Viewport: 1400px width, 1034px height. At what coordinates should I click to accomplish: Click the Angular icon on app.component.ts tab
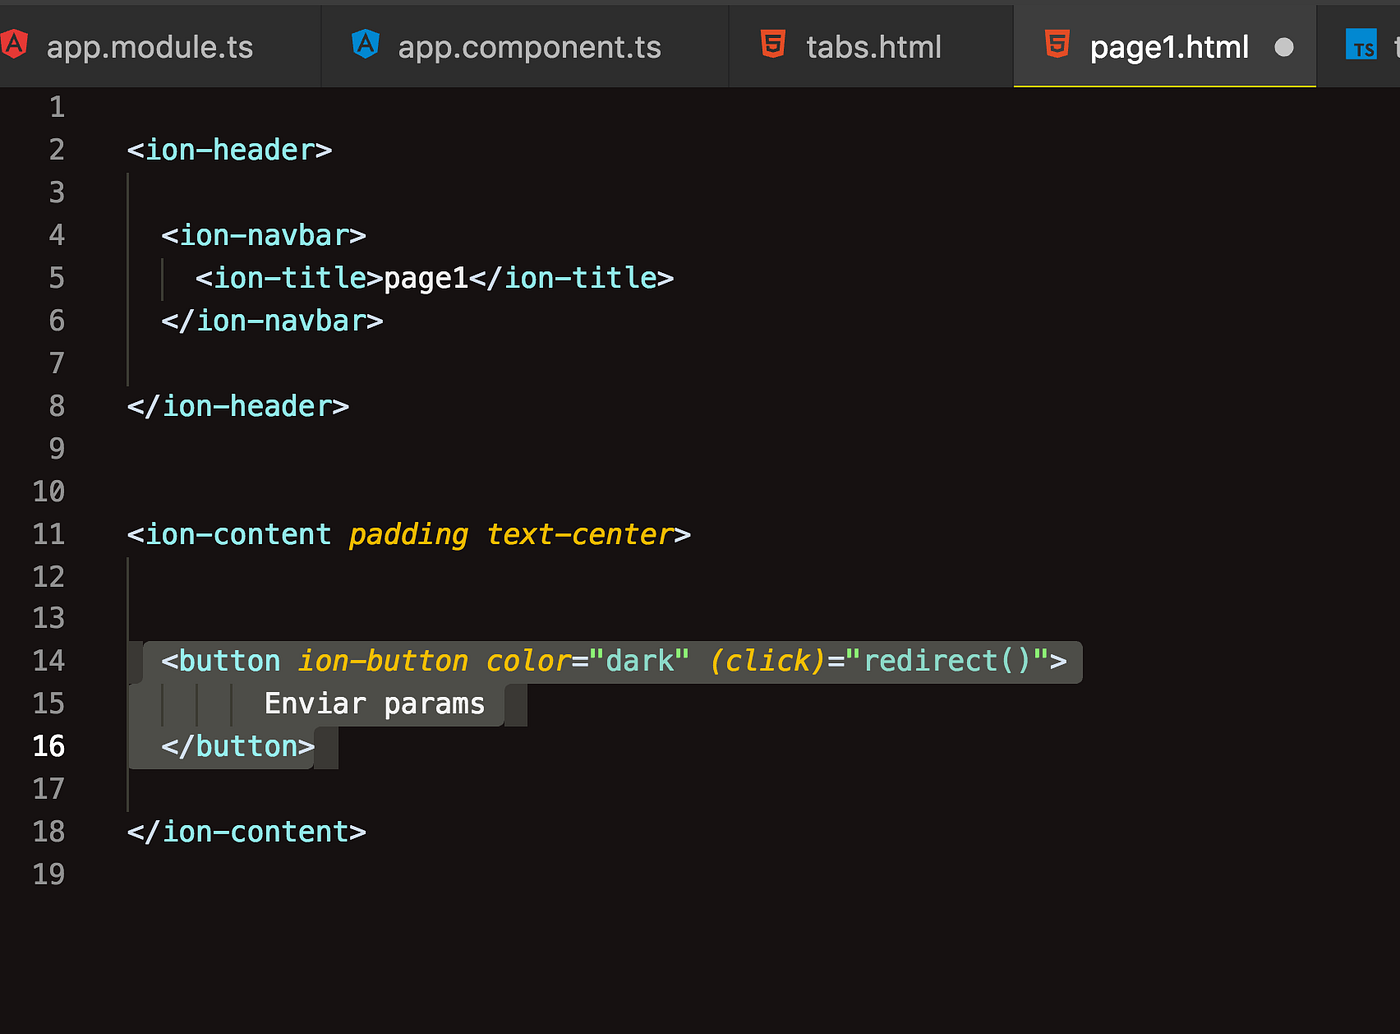click(366, 44)
